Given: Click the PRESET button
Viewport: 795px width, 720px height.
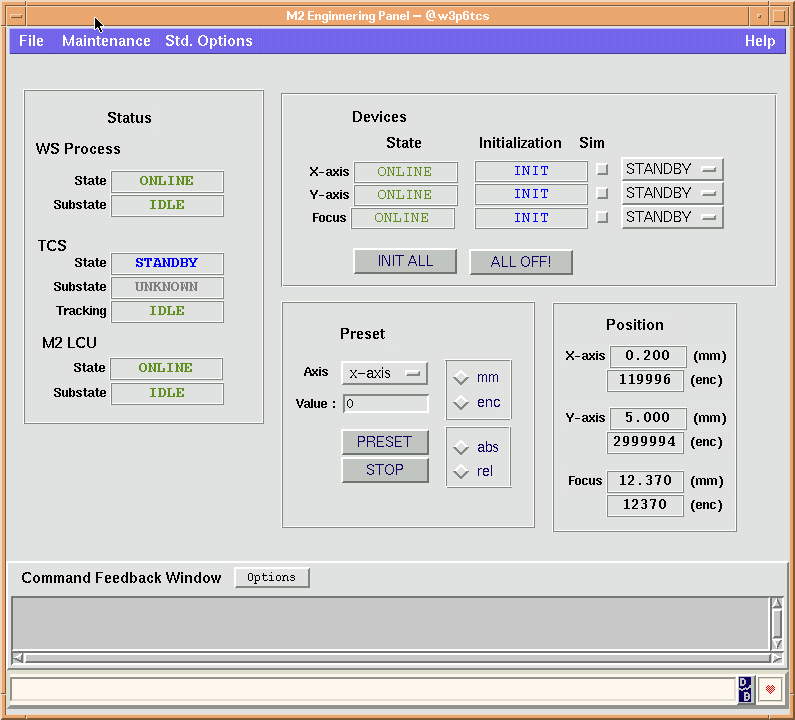Looking at the screenshot, I should [x=385, y=442].
